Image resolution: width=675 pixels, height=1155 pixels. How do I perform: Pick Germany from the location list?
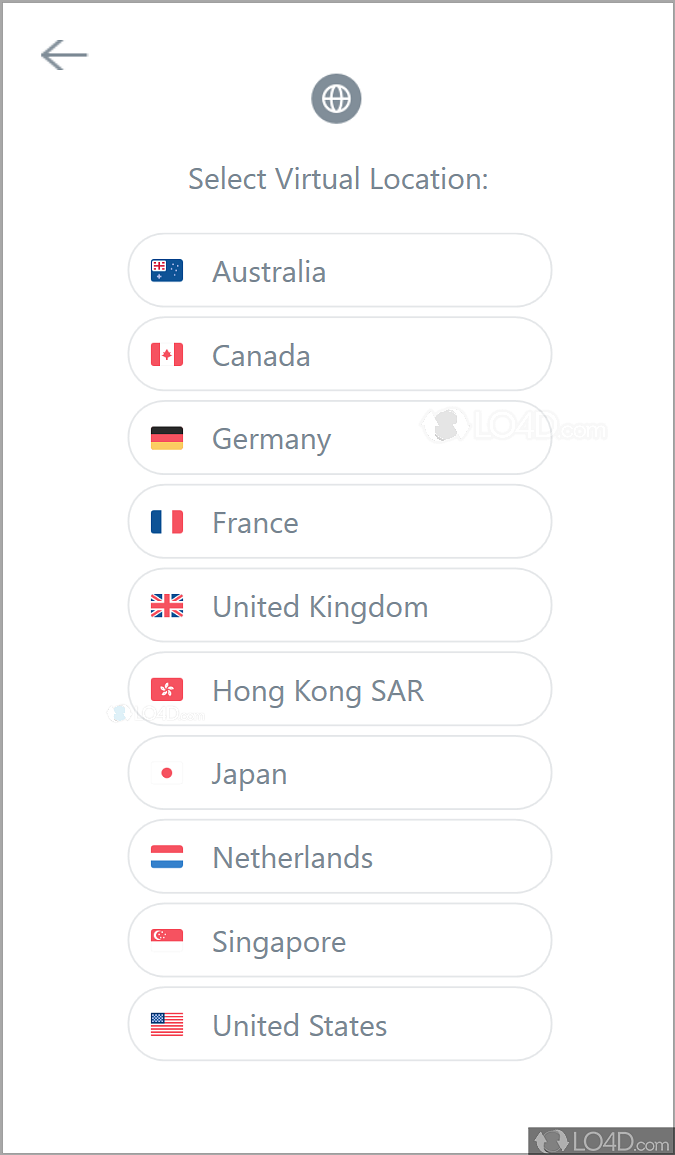[x=340, y=439]
